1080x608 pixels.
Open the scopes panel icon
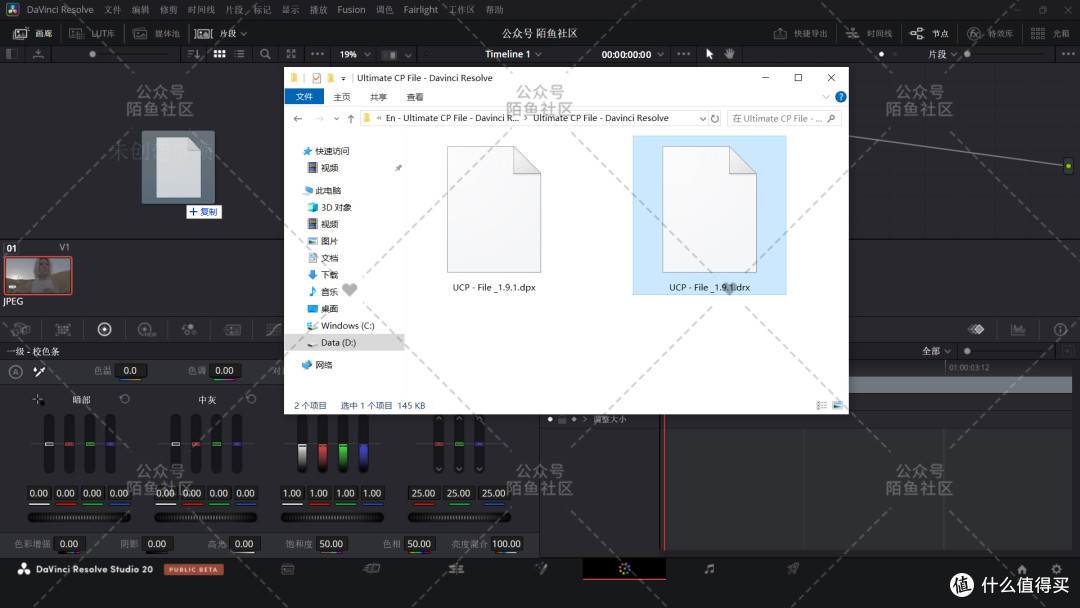click(1018, 329)
